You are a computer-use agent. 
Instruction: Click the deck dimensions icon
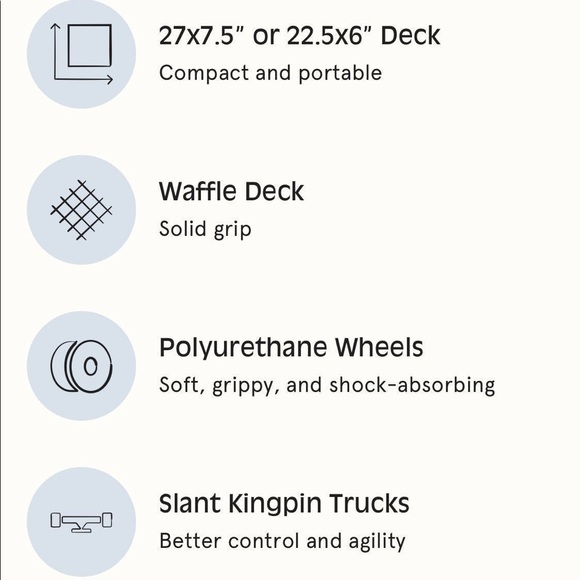tap(81, 54)
